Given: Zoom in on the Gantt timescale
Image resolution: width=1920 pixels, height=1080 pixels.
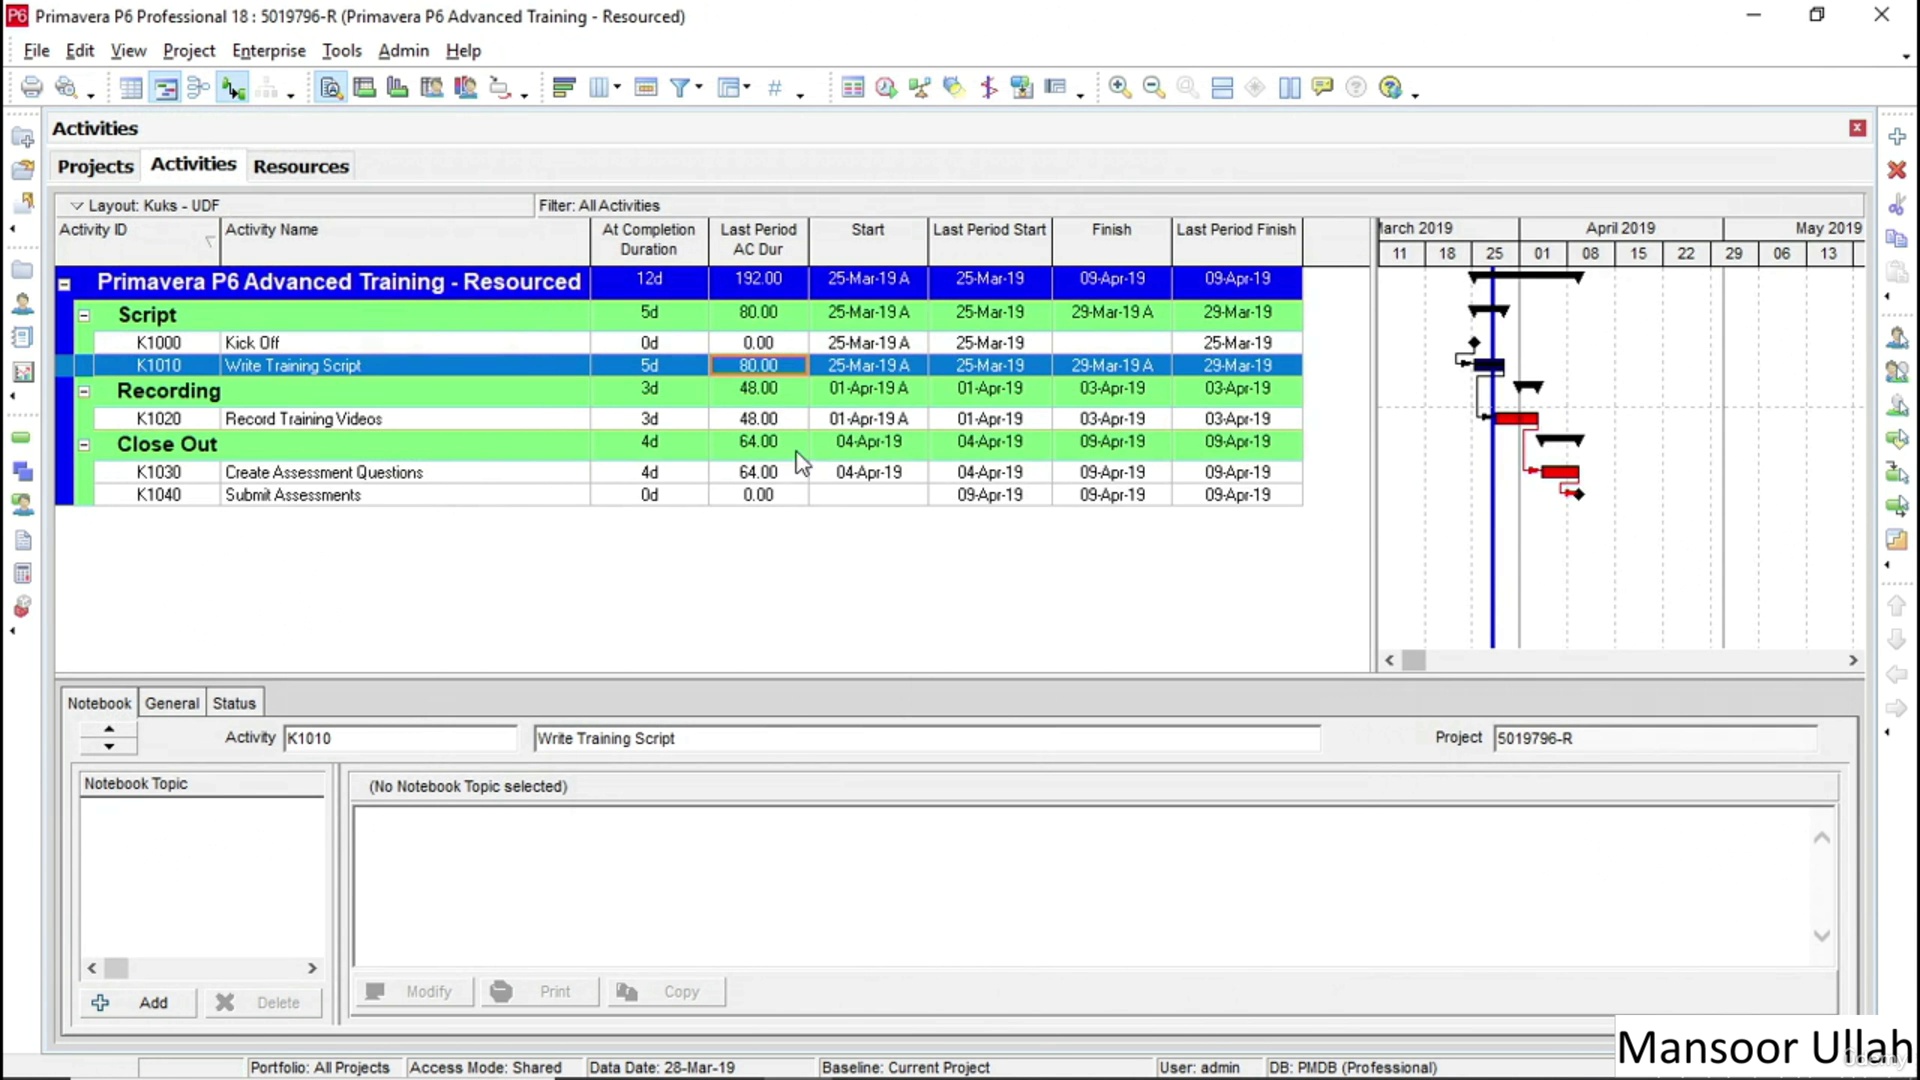Looking at the screenshot, I should 1120,88.
